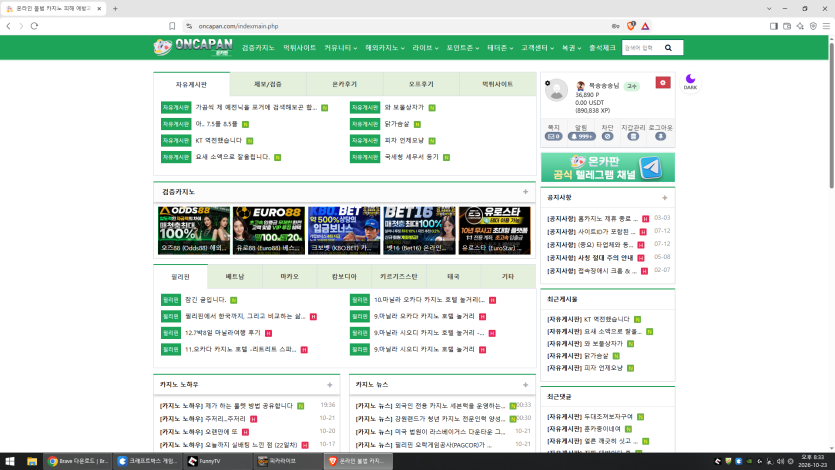Open the 유로스타 banner thumbnail
The image size is (835, 470).
point(495,230)
